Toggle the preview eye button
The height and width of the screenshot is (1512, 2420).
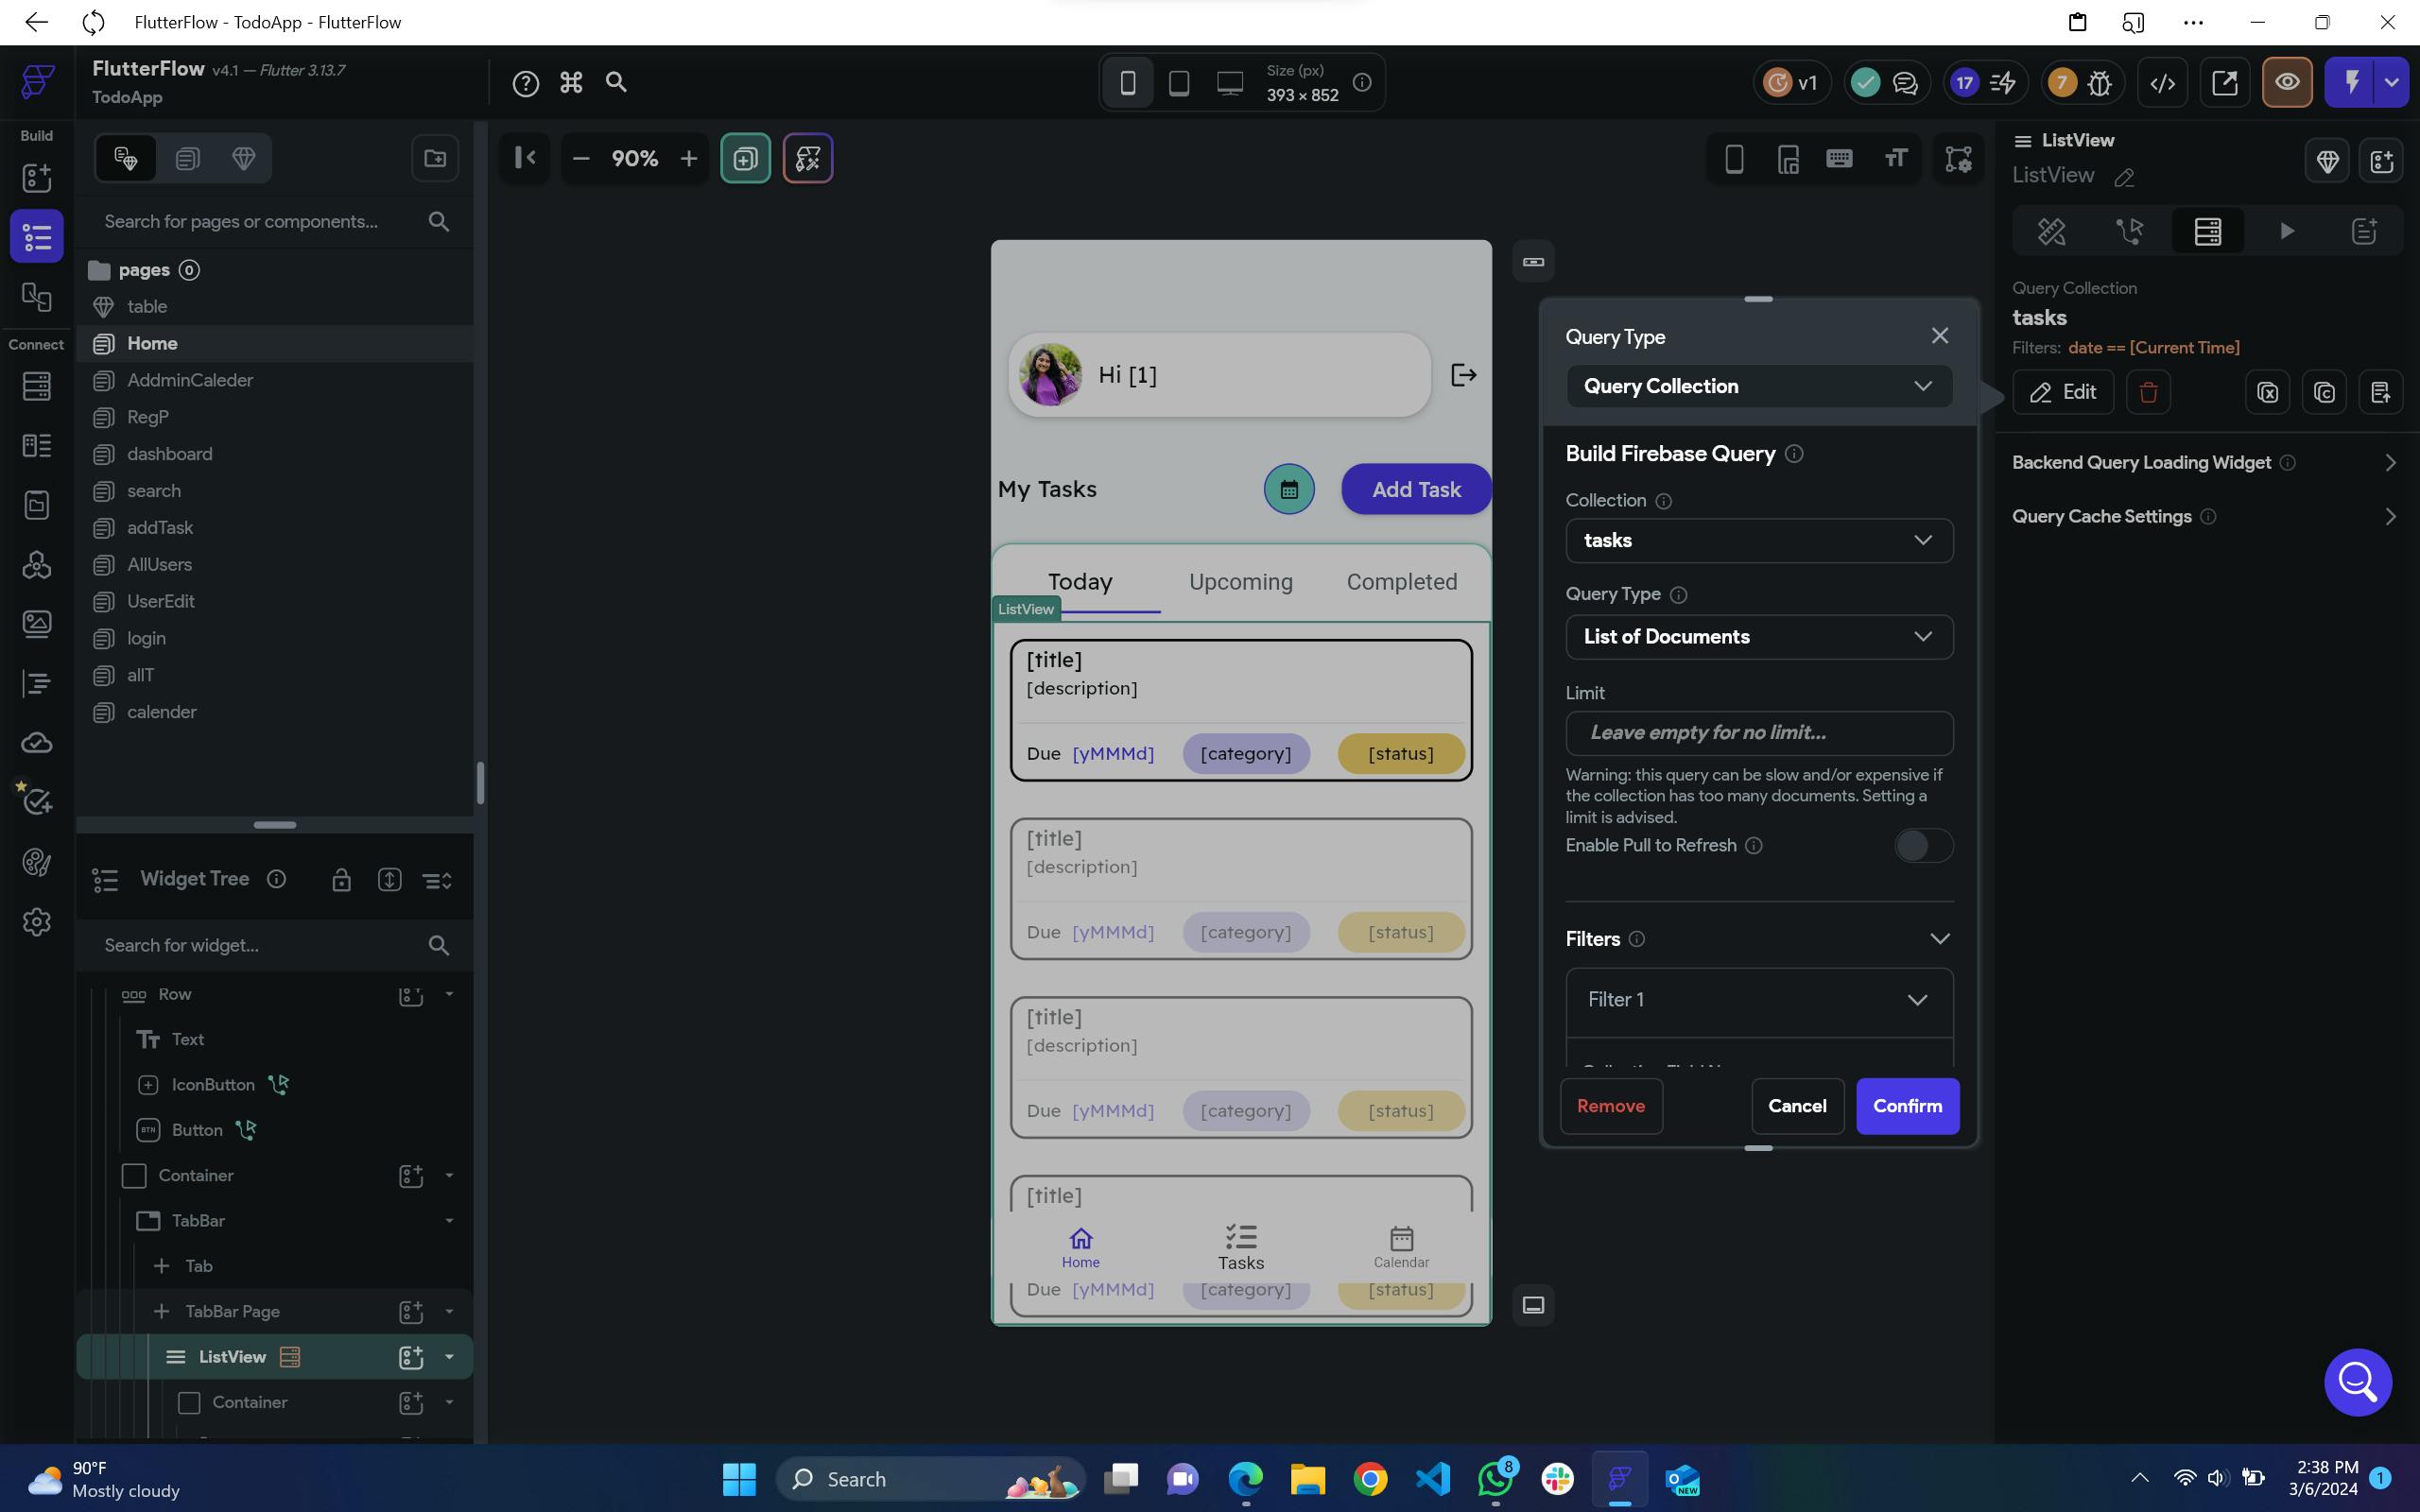(2287, 83)
